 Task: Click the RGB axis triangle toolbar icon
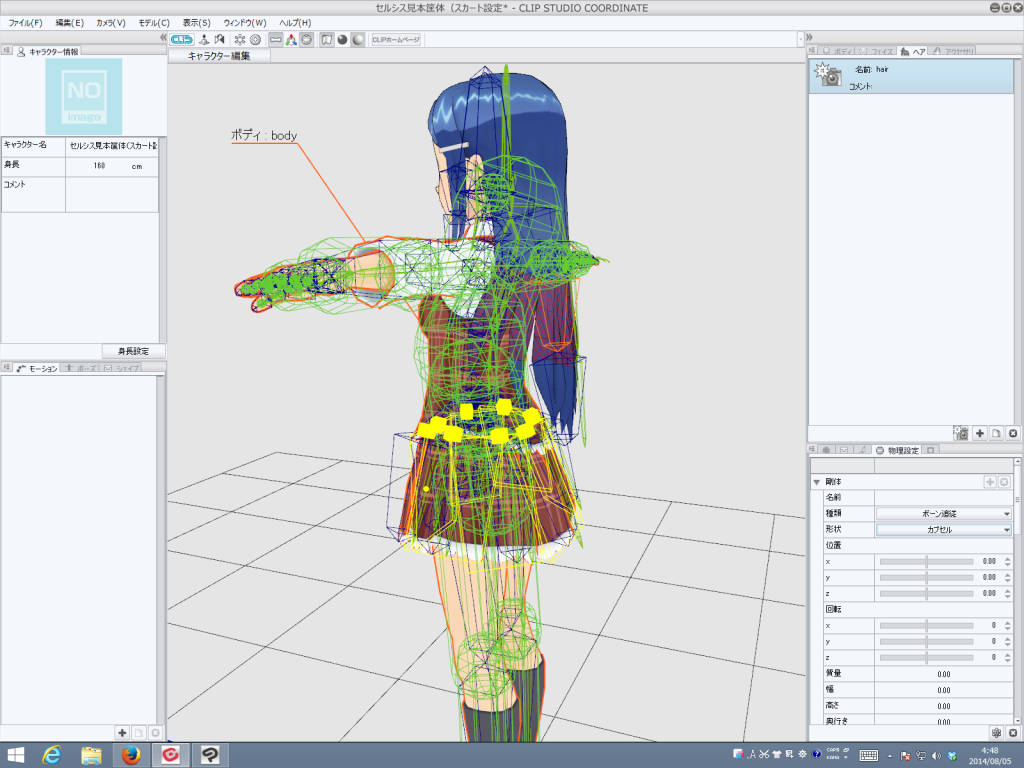coord(290,40)
